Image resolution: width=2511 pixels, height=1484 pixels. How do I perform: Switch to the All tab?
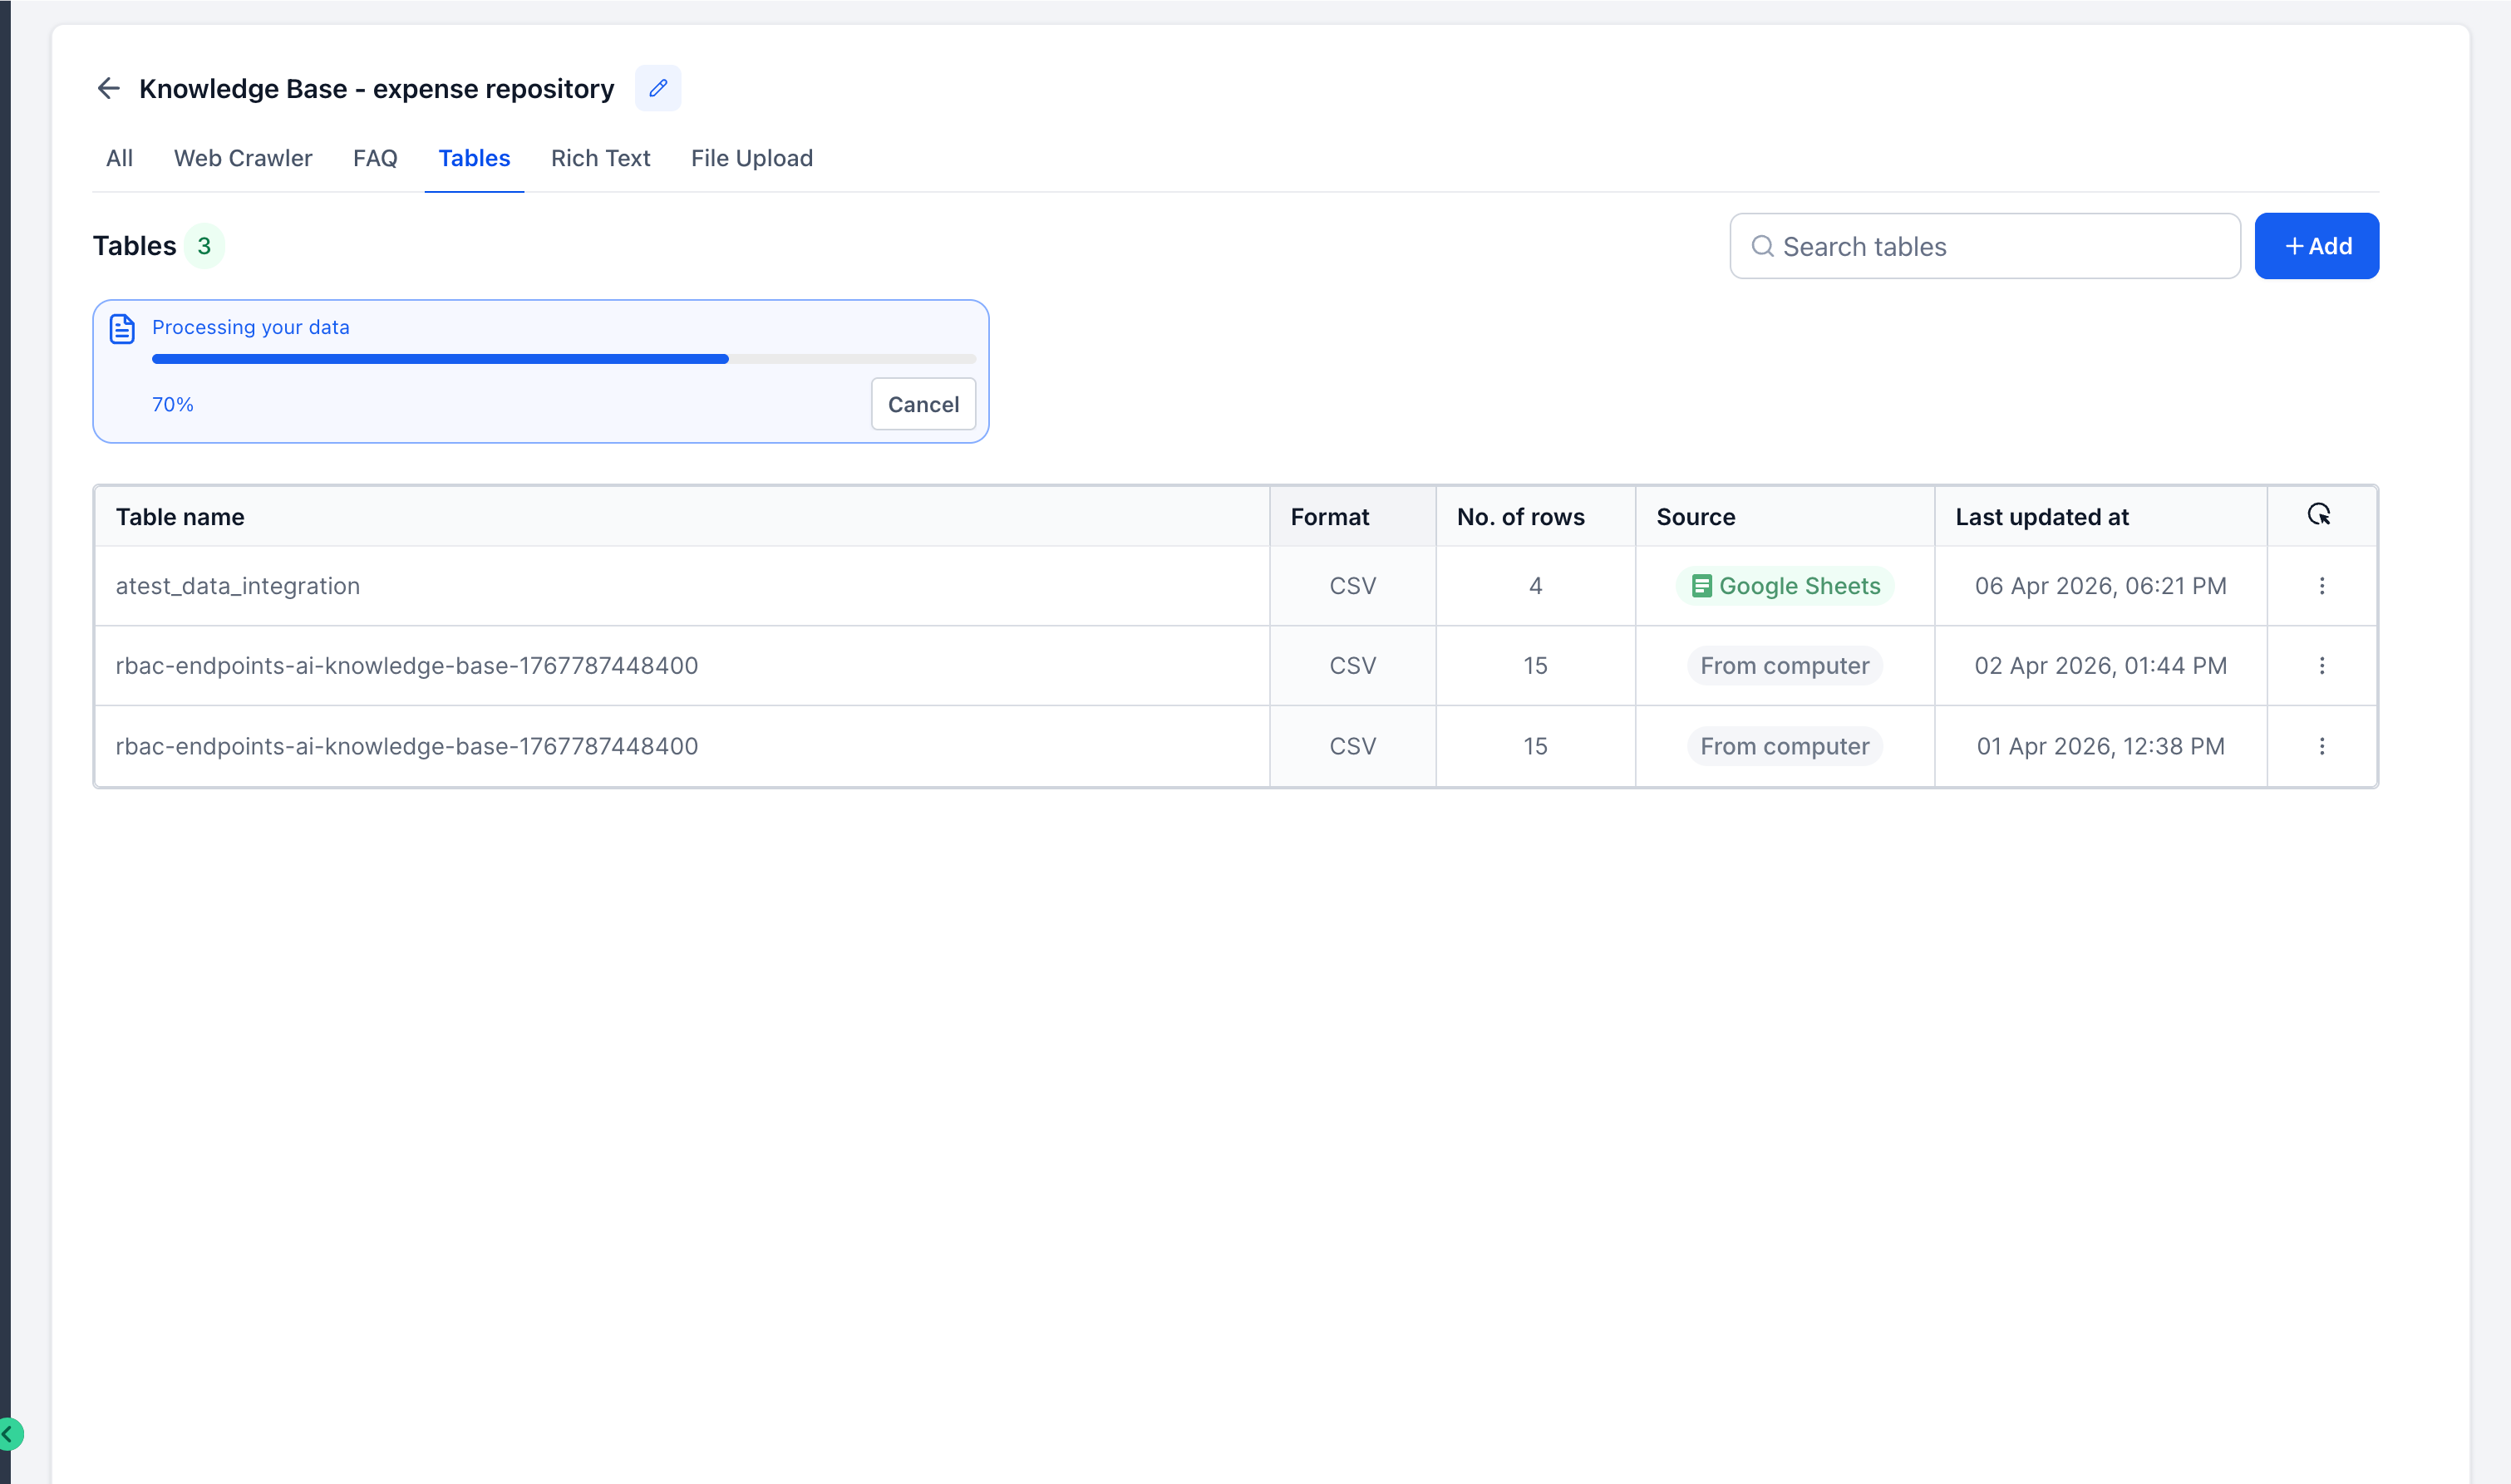pyautogui.click(x=119, y=158)
